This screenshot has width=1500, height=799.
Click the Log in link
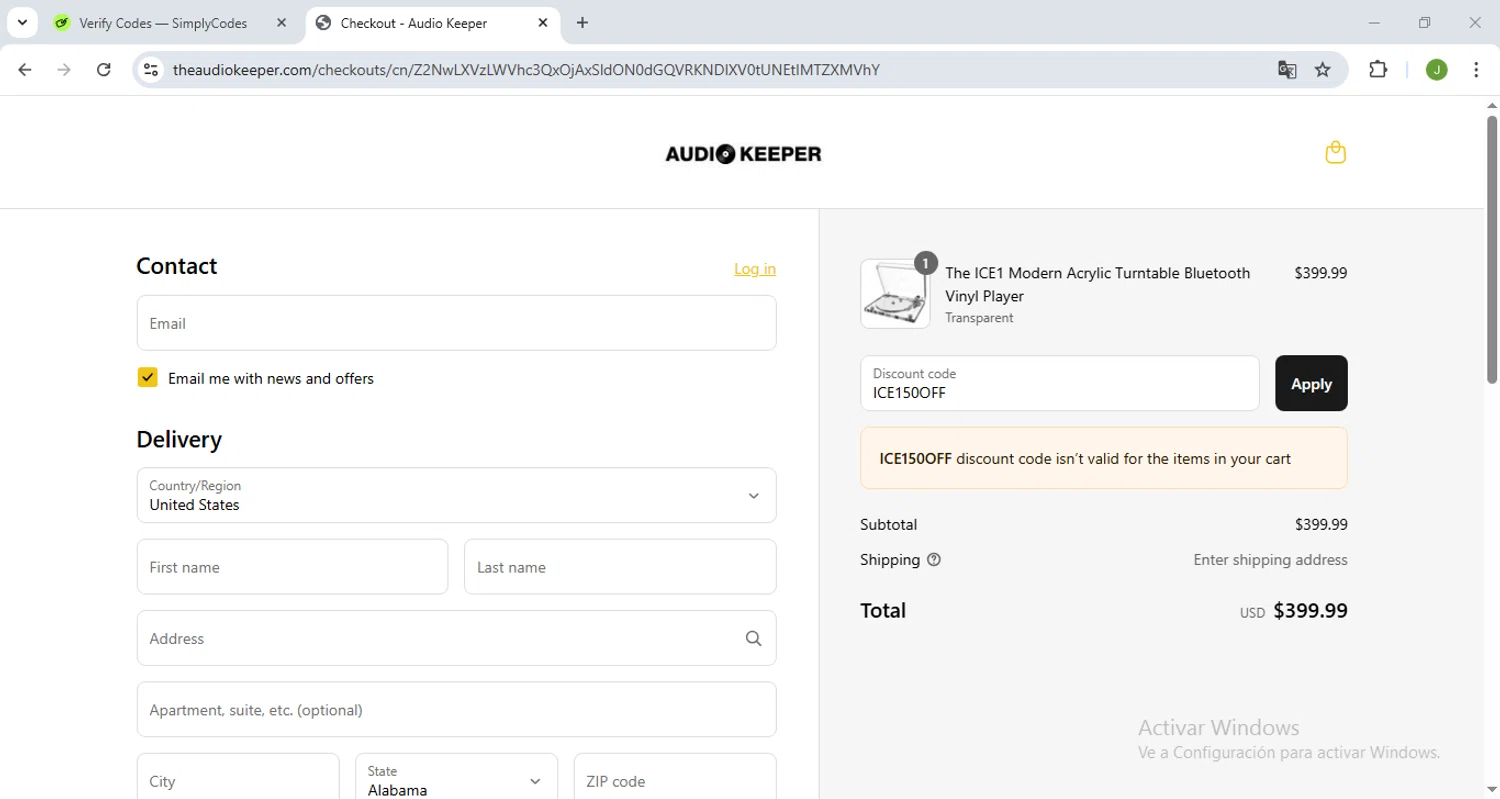click(x=755, y=268)
